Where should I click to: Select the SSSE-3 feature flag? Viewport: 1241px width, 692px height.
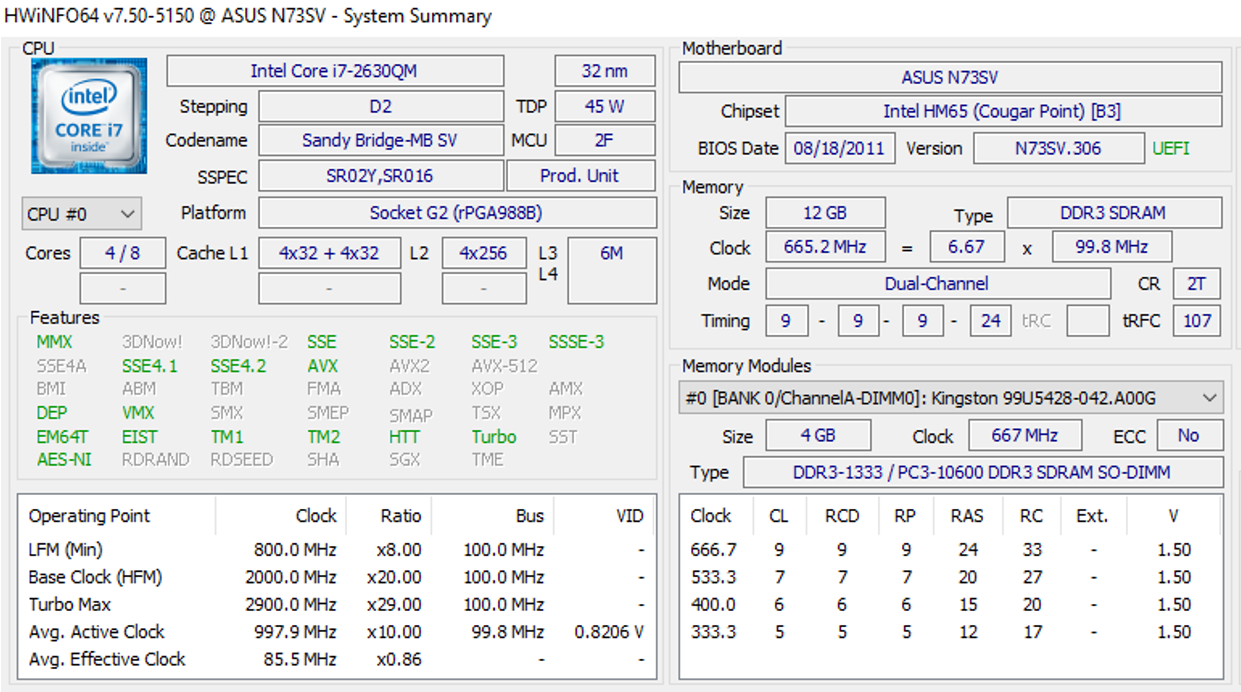coord(577,342)
